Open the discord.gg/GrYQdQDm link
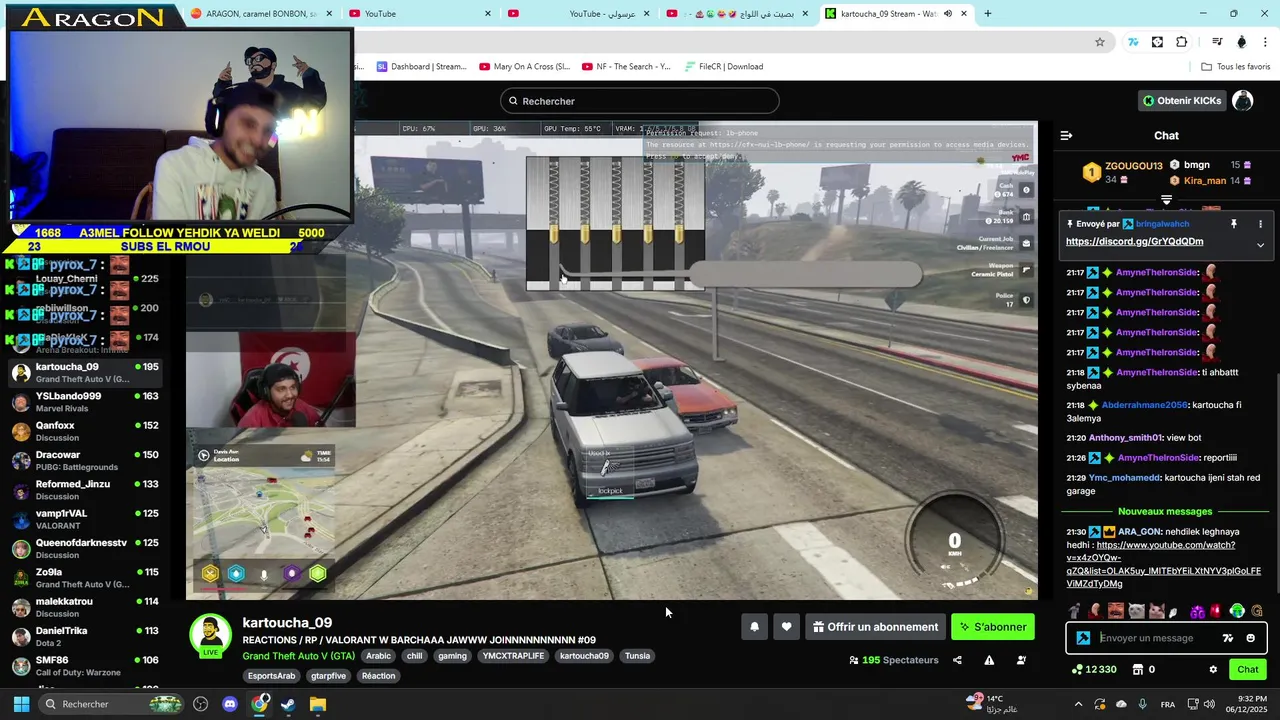Screen dimensions: 1280x720 point(1134,241)
